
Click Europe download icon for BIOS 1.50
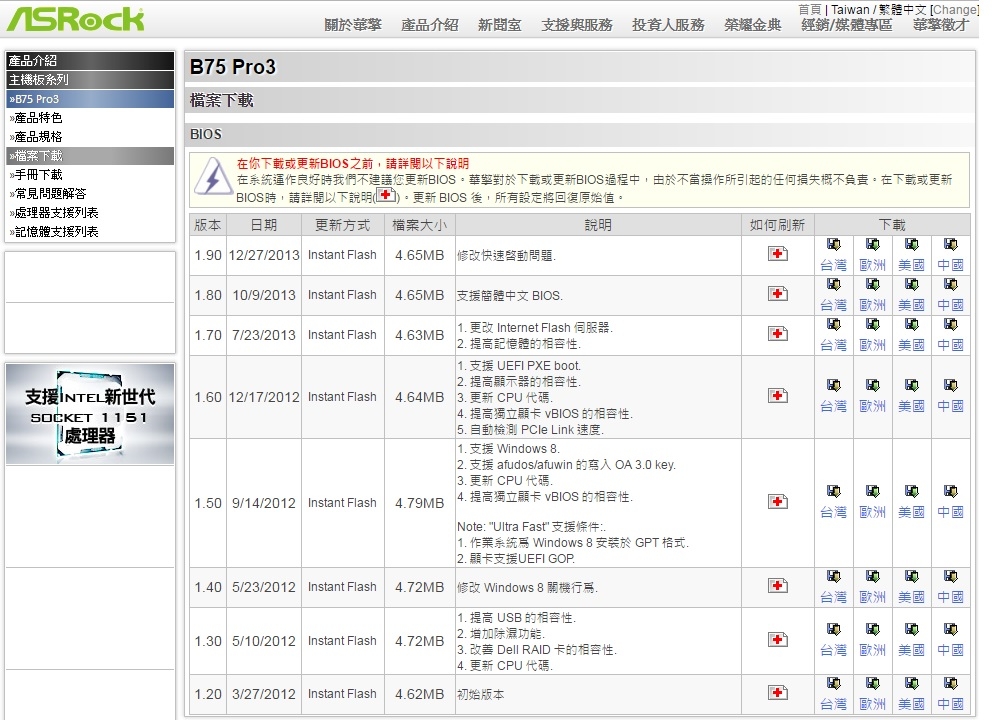click(x=872, y=491)
